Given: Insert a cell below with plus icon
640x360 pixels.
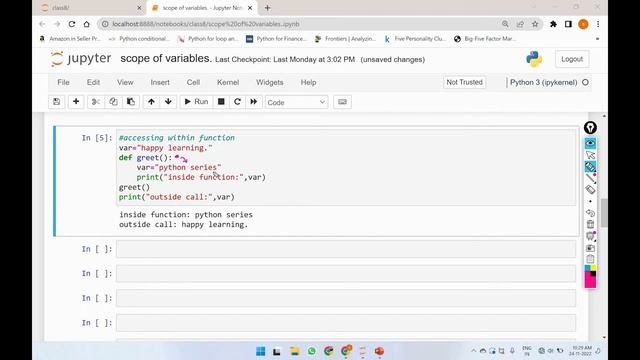Looking at the screenshot, I should click(76, 102).
